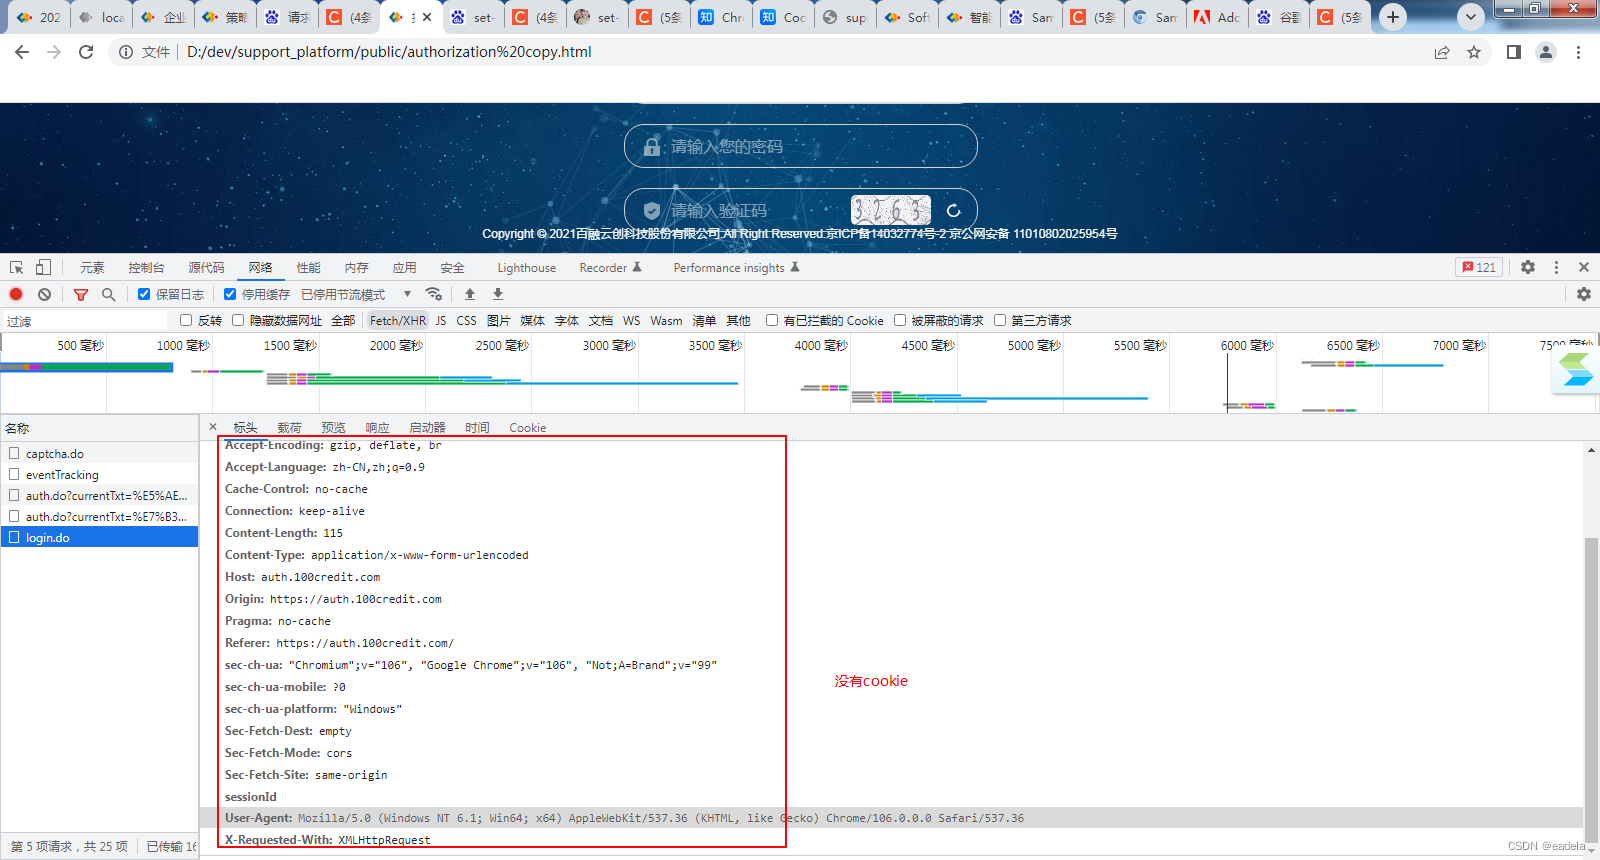The width and height of the screenshot is (1600, 860).
Task: Import HAR file upload icon
Action: point(470,294)
